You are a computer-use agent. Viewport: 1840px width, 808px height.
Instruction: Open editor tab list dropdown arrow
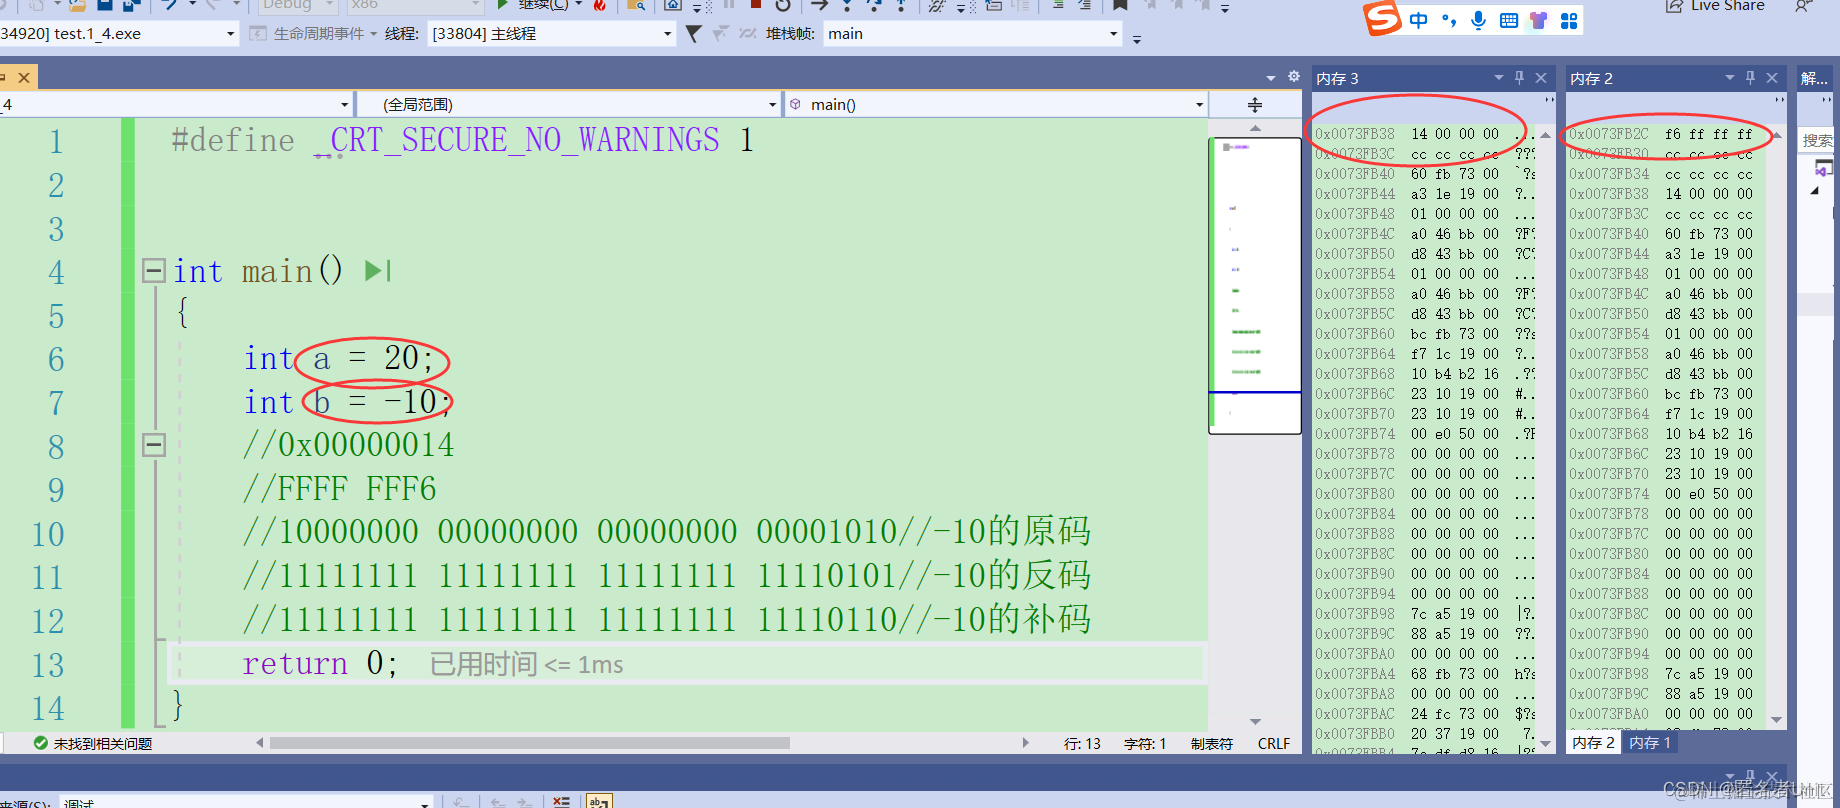(1271, 78)
